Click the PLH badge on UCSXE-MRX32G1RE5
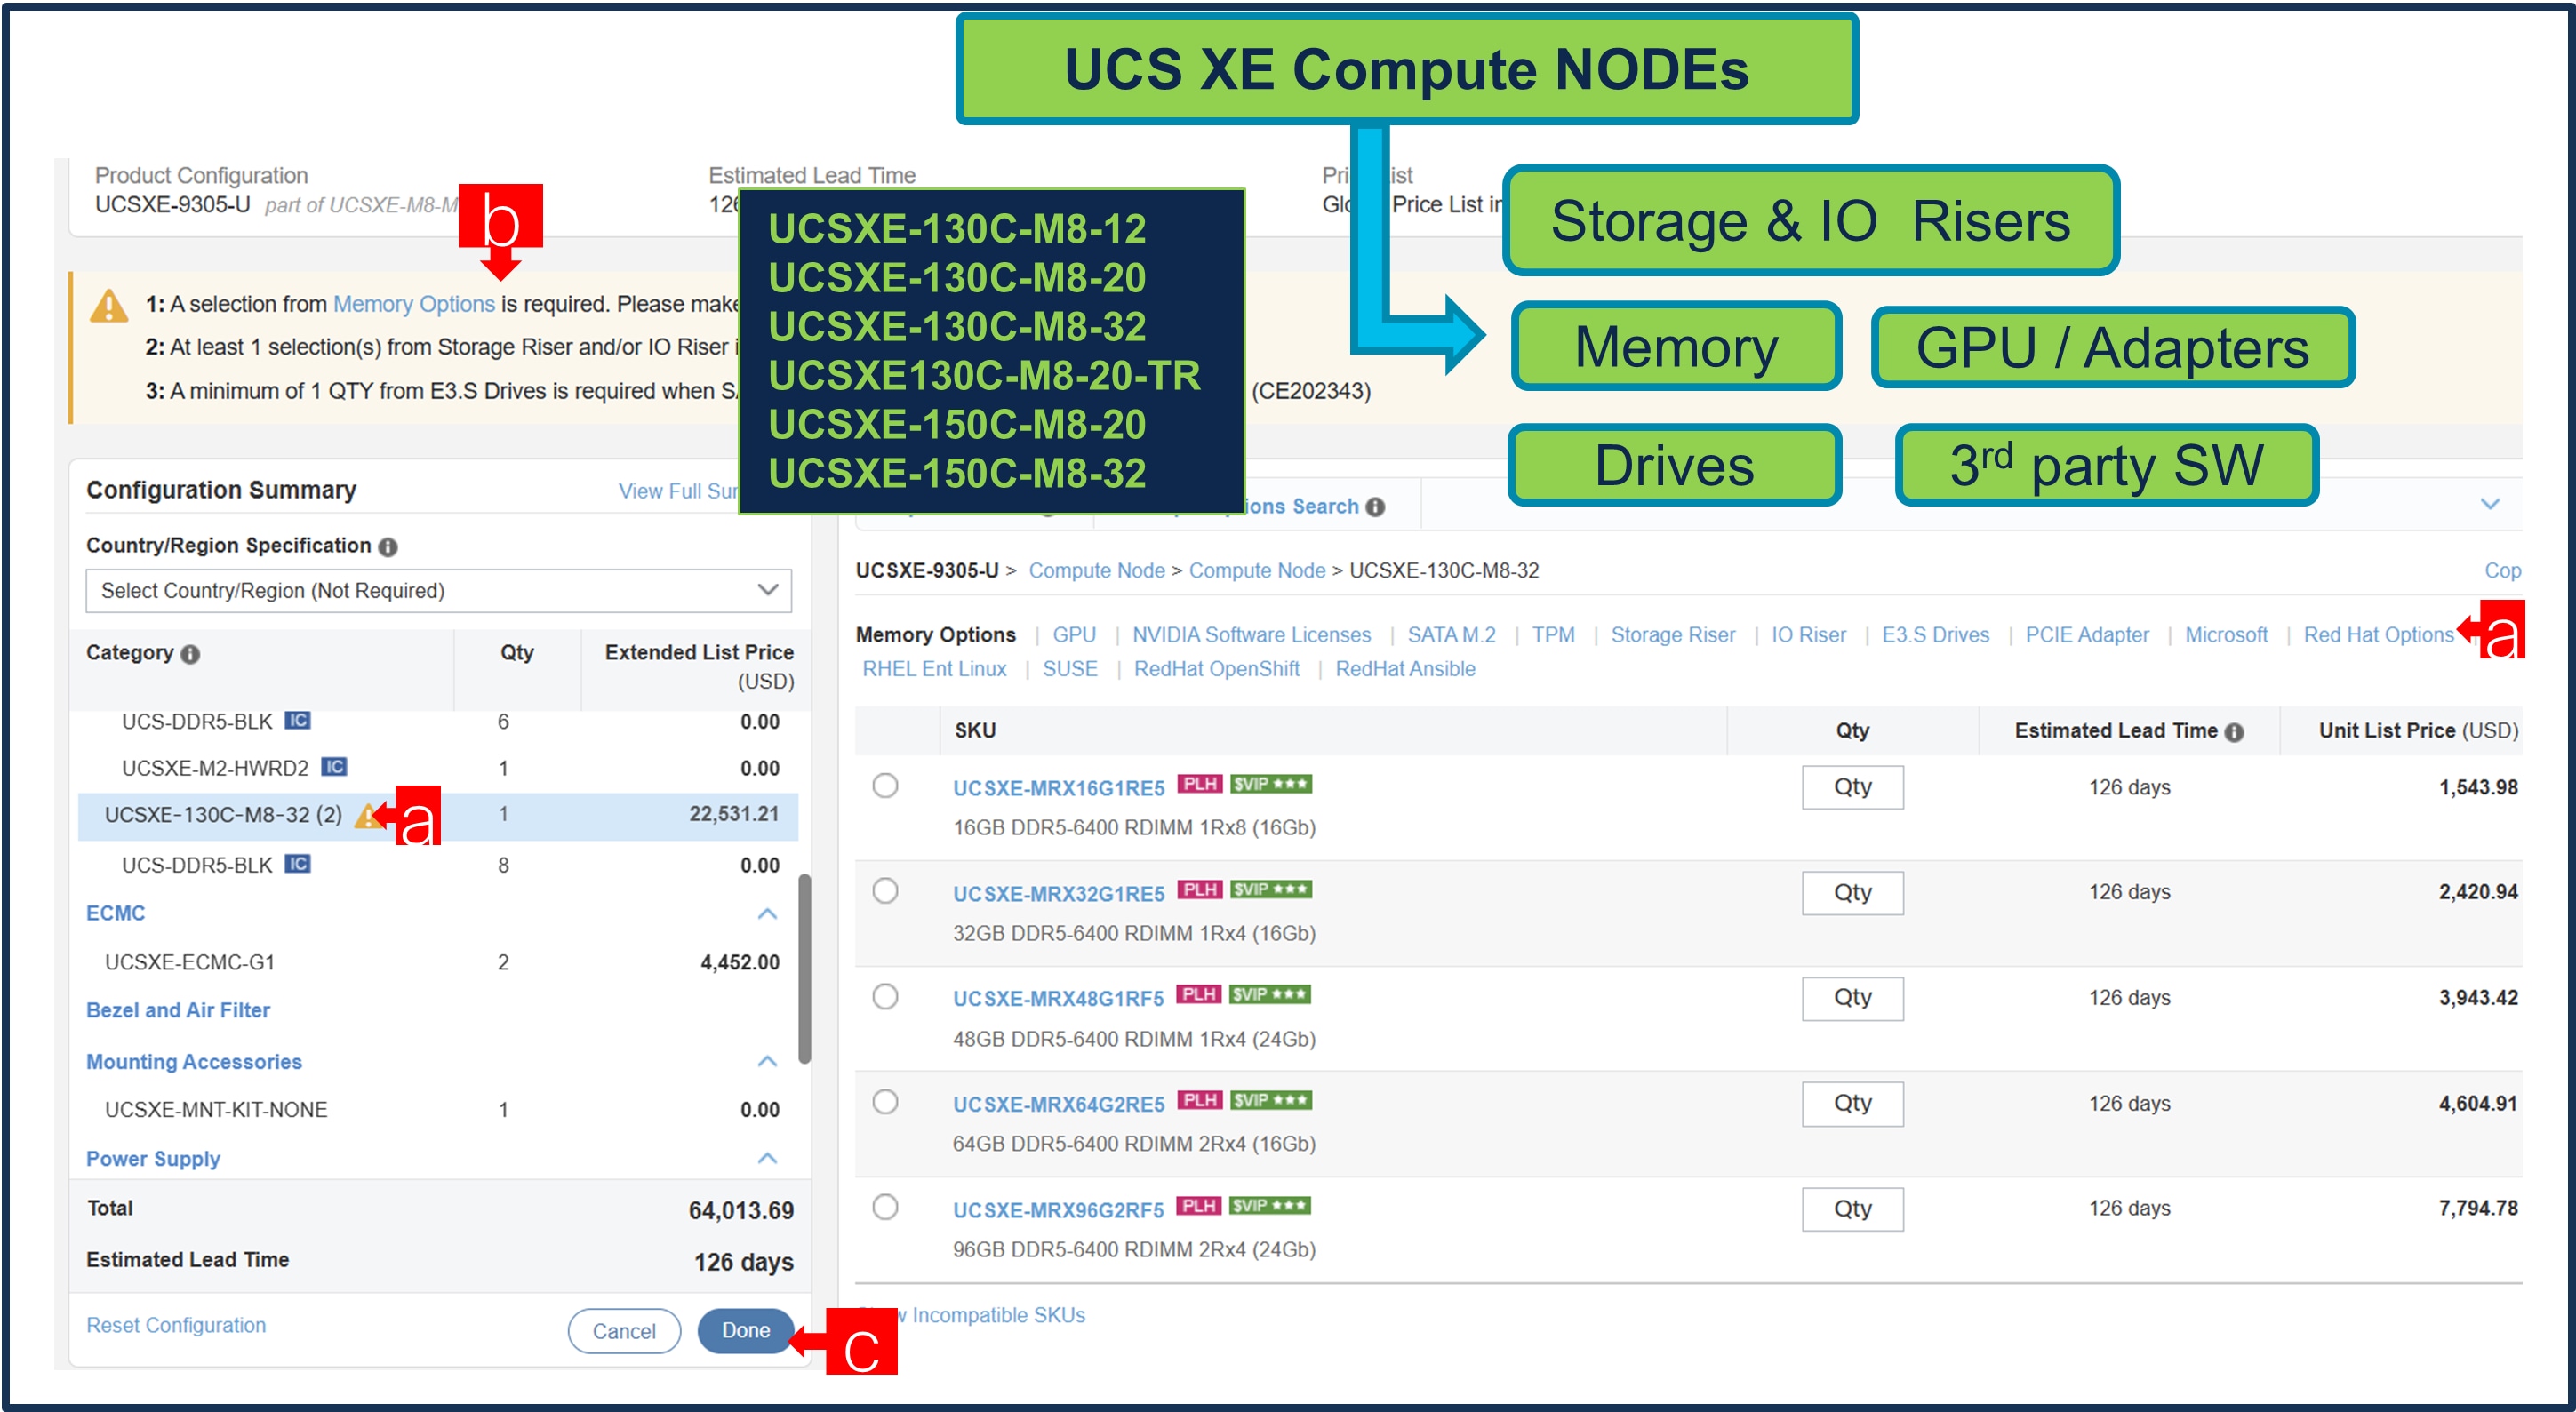This screenshot has width=2576, height=1412. (1200, 890)
